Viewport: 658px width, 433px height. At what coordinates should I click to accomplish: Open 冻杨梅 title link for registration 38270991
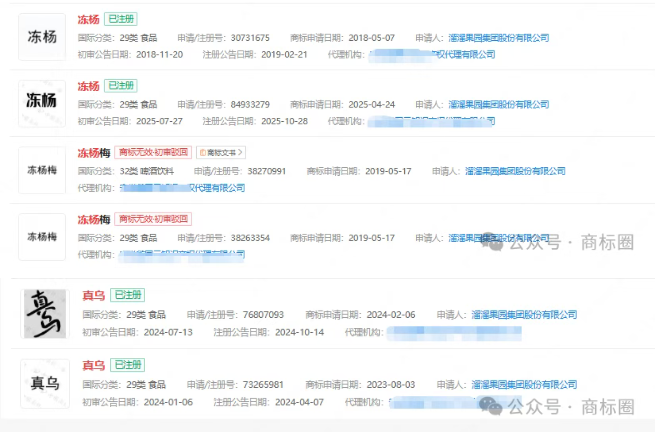tap(94, 153)
